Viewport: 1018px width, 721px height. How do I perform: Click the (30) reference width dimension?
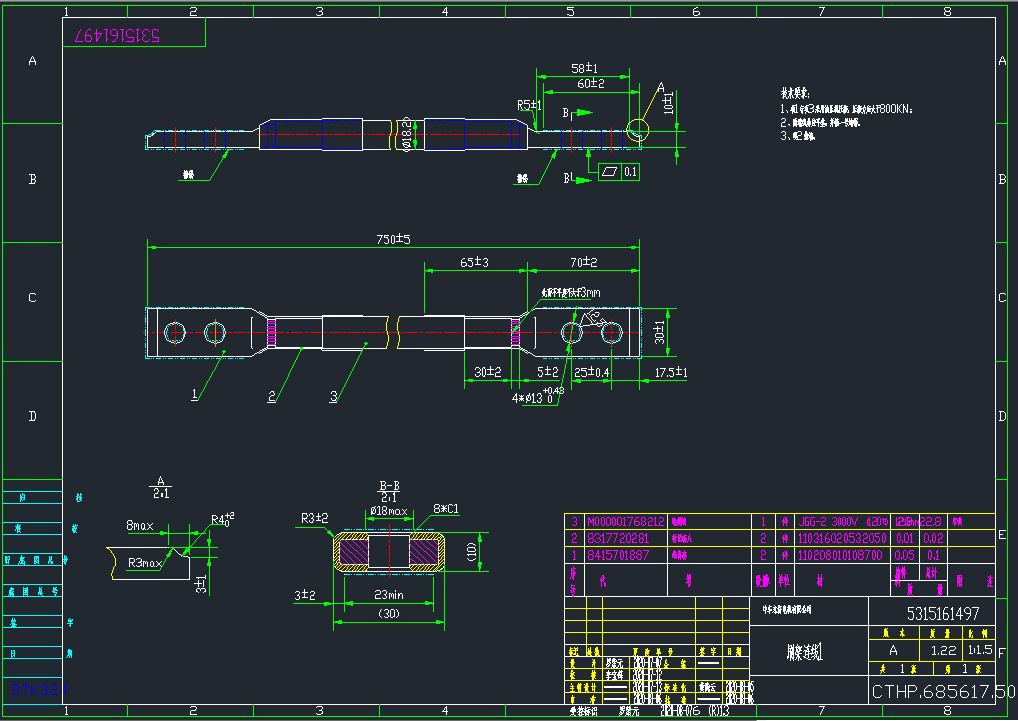coord(389,613)
